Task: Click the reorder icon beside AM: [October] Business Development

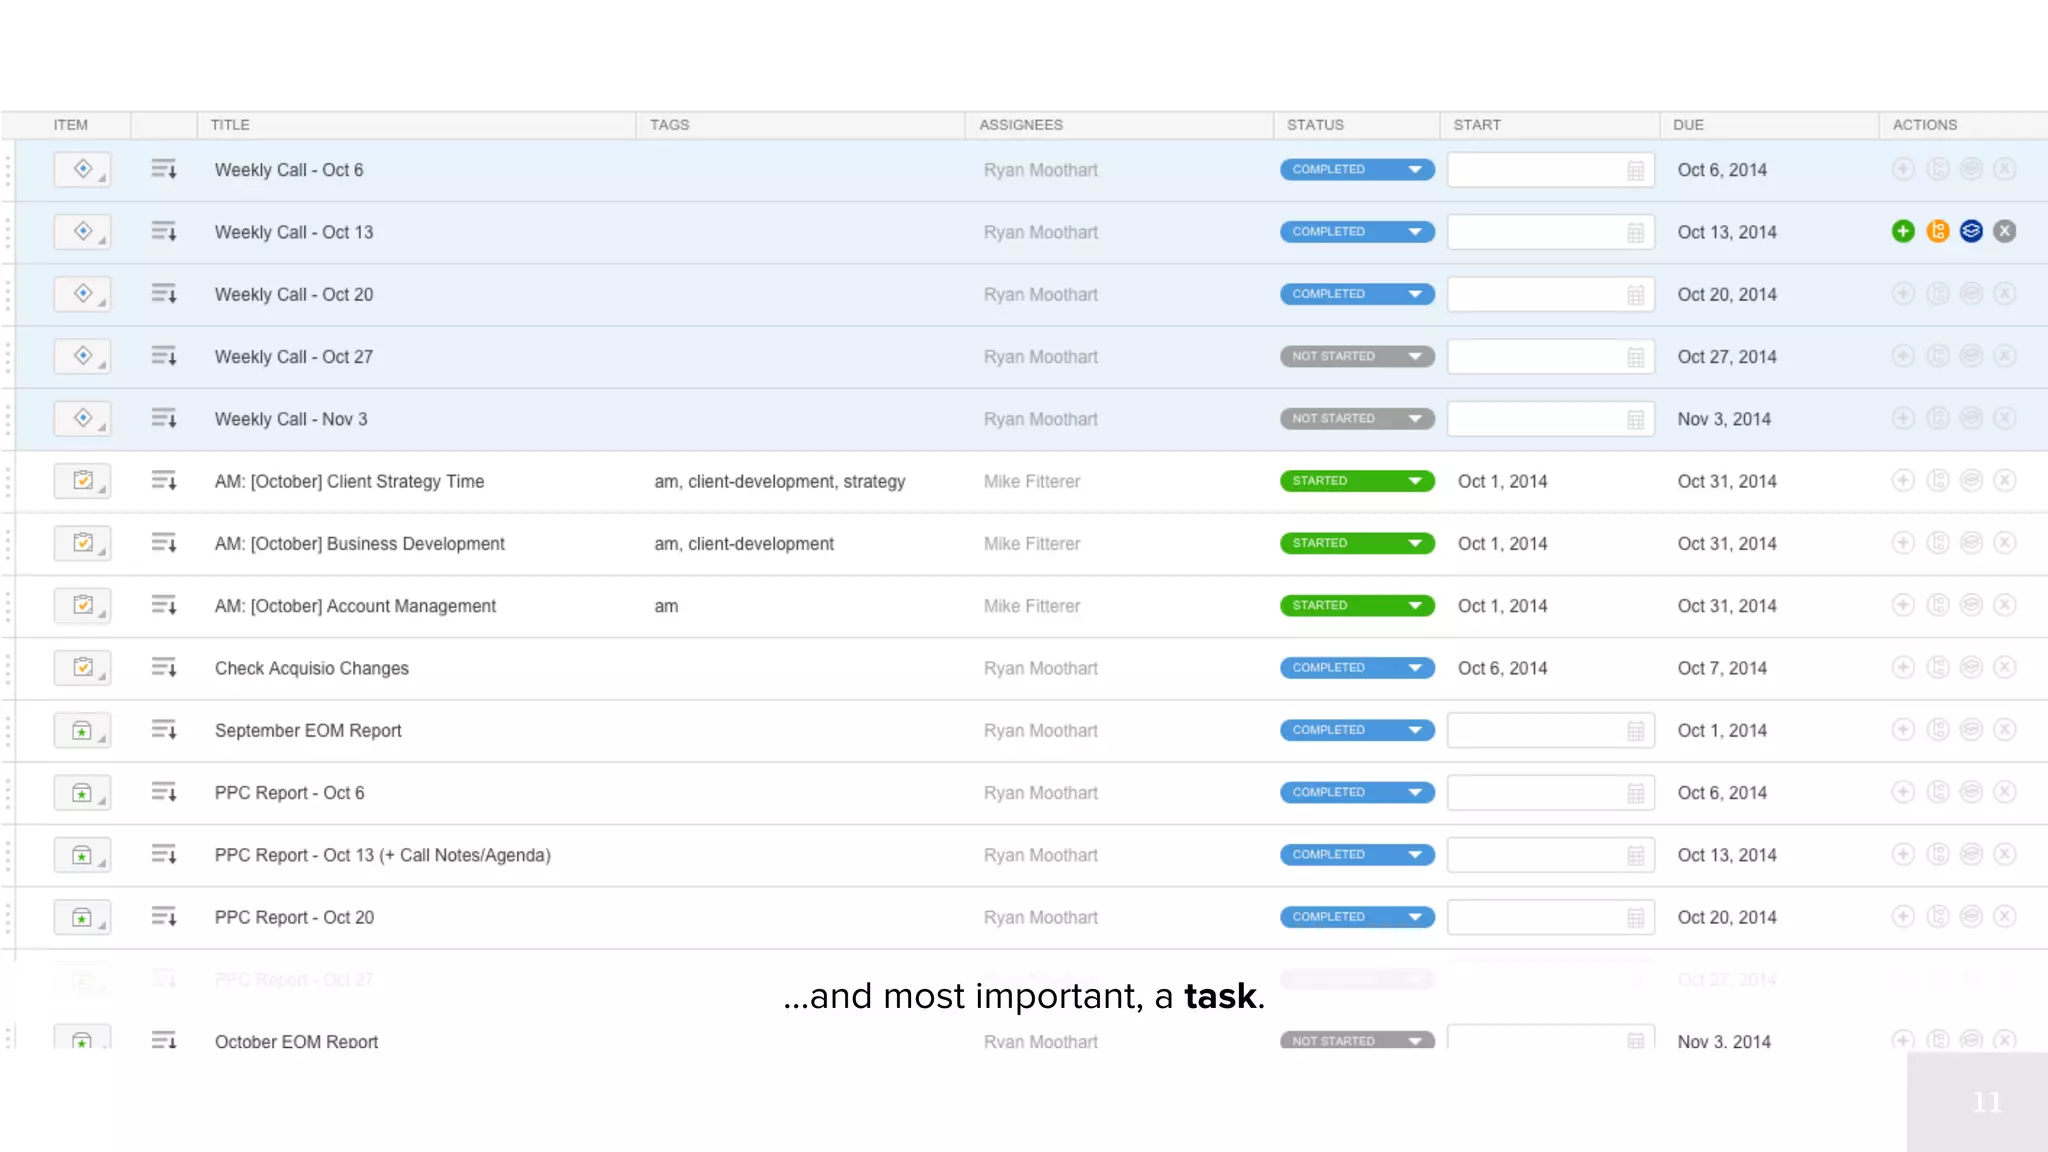Action: point(164,543)
